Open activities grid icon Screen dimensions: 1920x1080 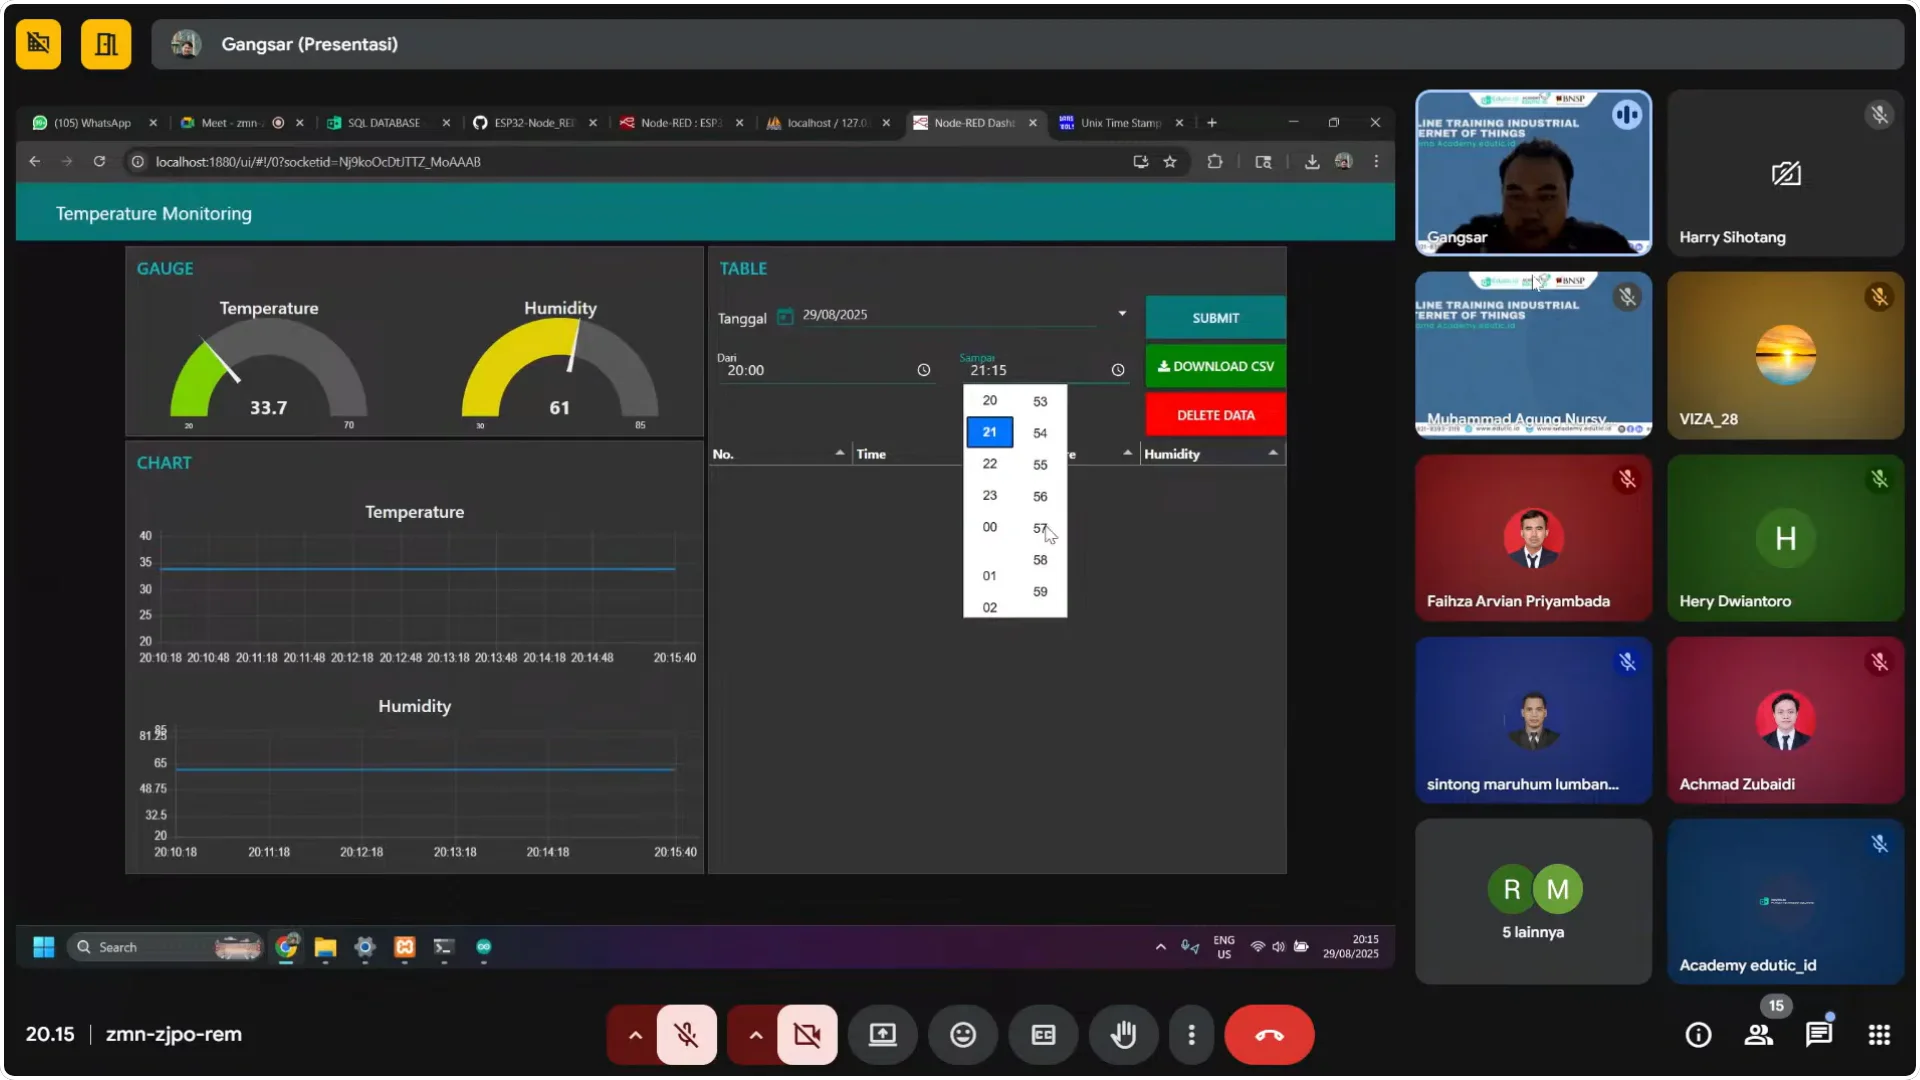coord(1879,1035)
